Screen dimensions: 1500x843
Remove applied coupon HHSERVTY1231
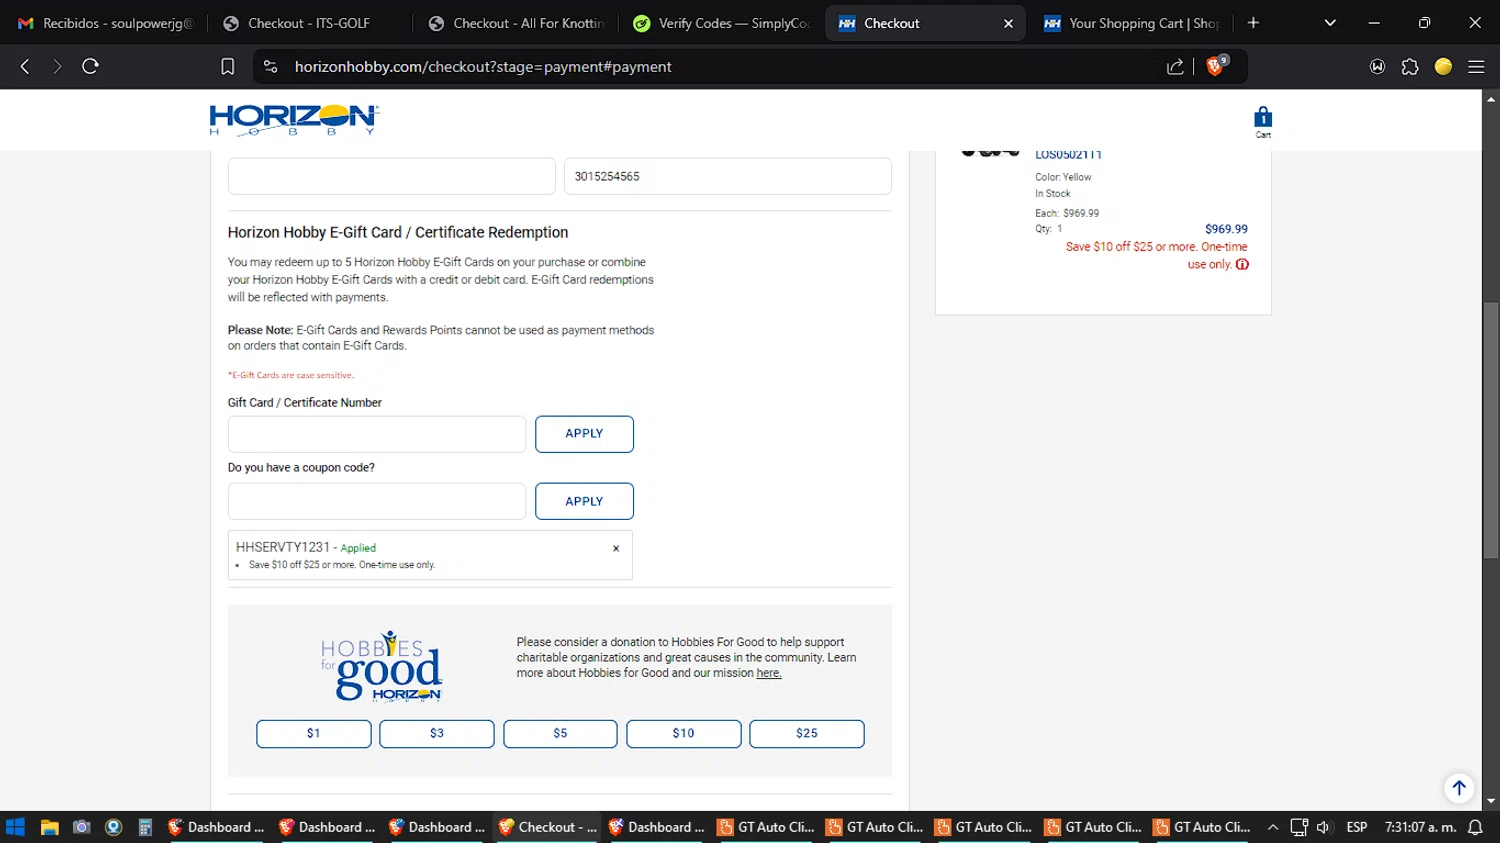coord(616,548)
